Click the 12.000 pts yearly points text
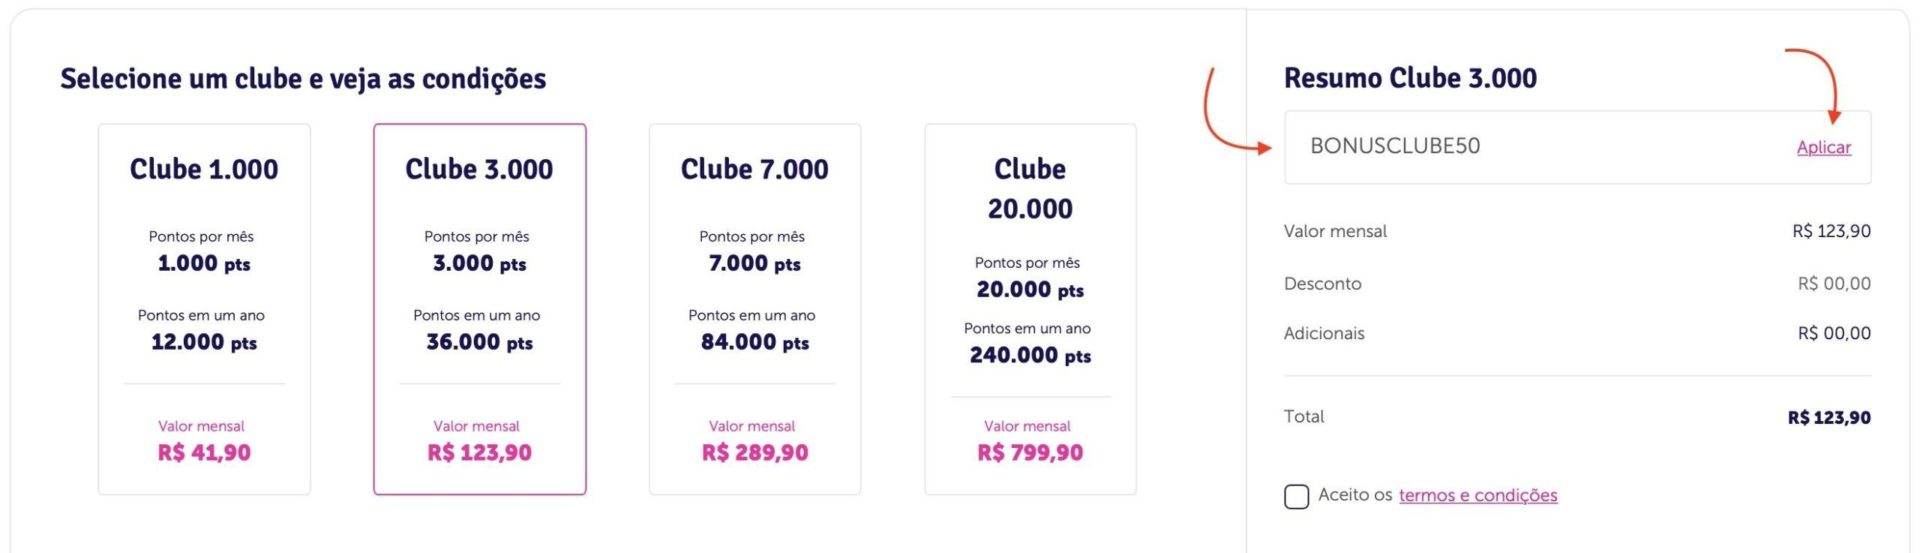Screen dimensions: 1920x553 tap(204, 342)
